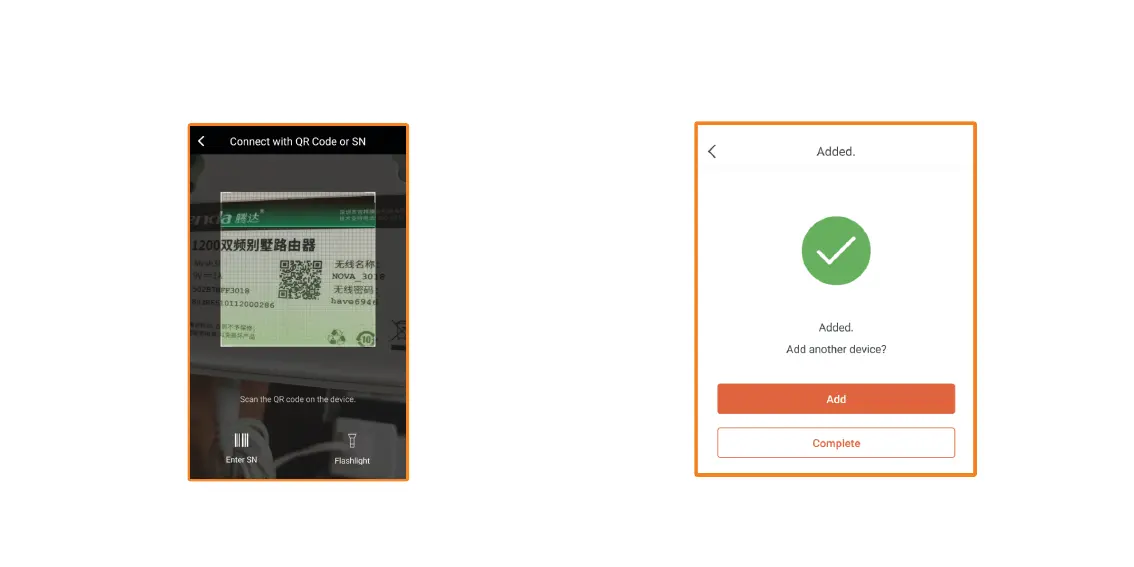Click the Complete button
The width and height of the screenshot is (1134, 567).
click(836, 443)
